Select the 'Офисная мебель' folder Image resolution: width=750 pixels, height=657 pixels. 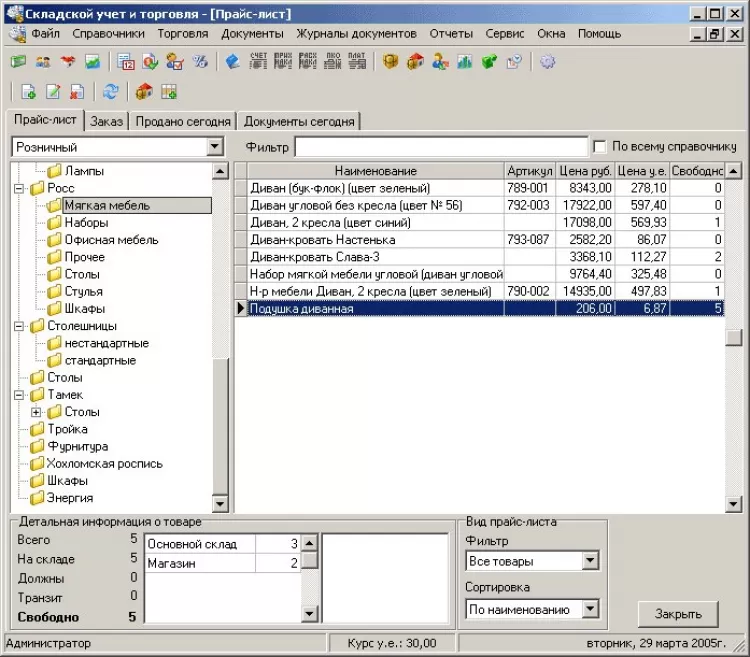pyautogui.click(x=111, y=240)
